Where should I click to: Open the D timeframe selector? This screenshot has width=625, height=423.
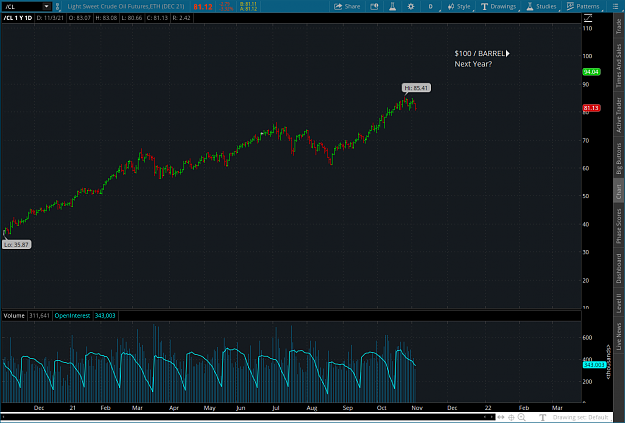point(430,6)
